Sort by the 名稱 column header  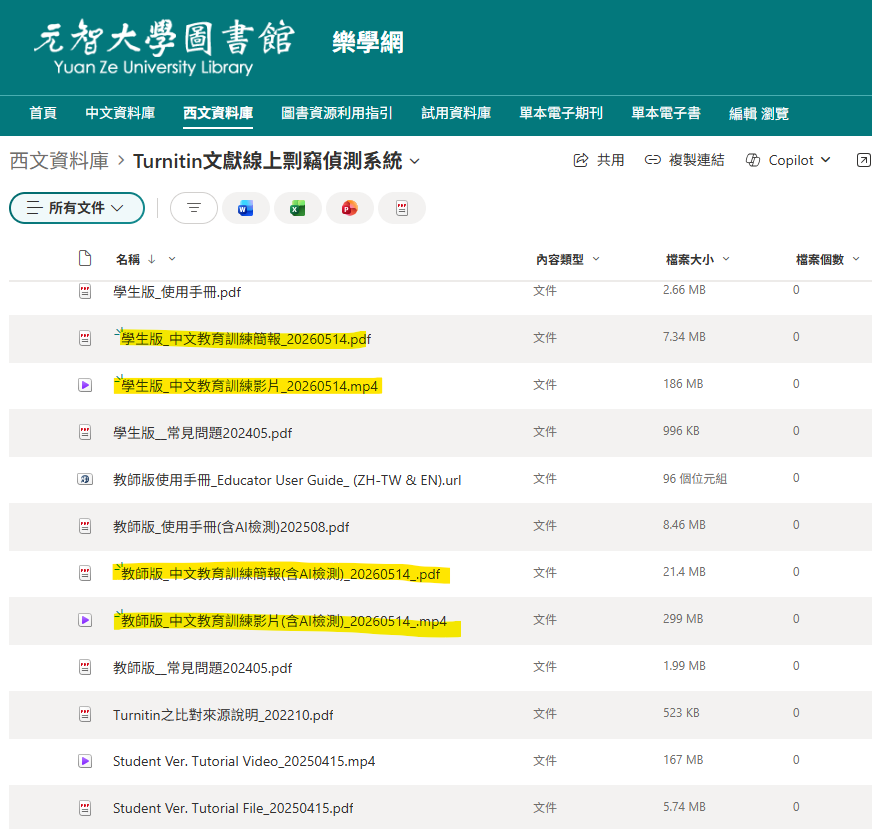pyautogui.click(x=127, y=259)
